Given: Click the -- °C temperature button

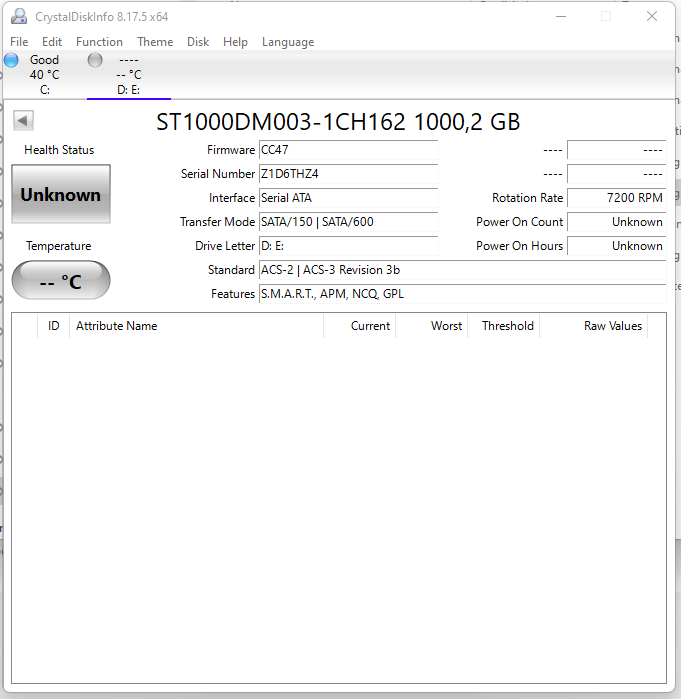Looking at the screenshot, I should (61, 280).
